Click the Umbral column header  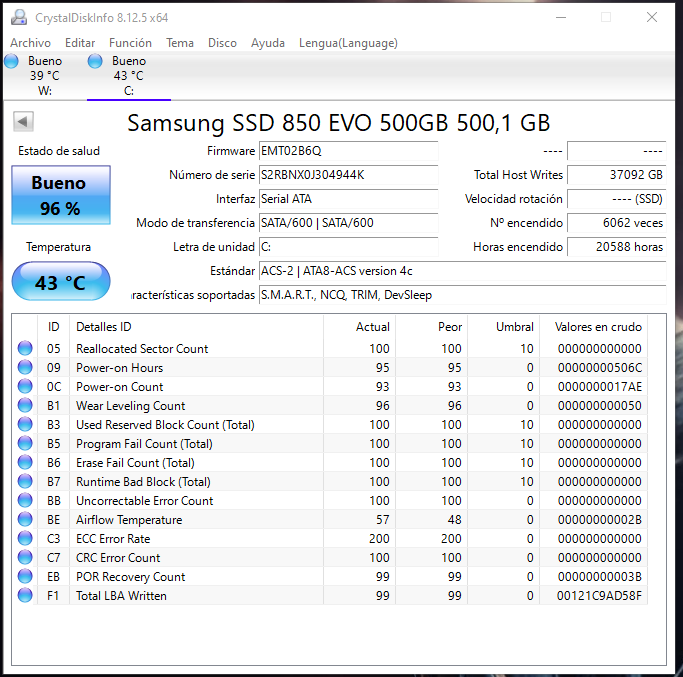[x=504, y=327]
